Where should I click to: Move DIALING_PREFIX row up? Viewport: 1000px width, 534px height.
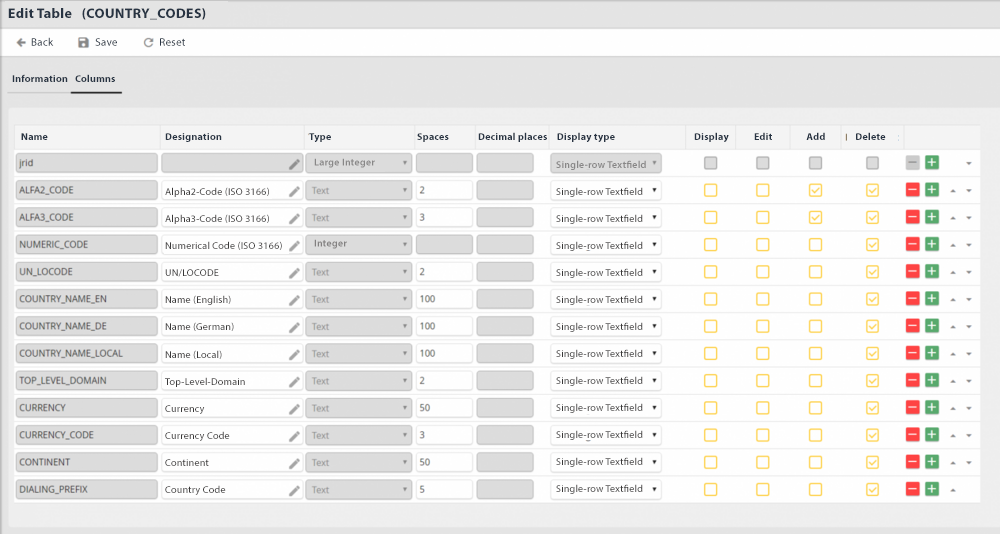[x=953, y=490]
